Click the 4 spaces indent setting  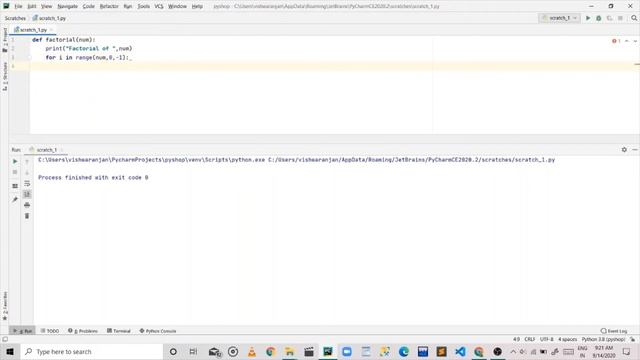567,339
